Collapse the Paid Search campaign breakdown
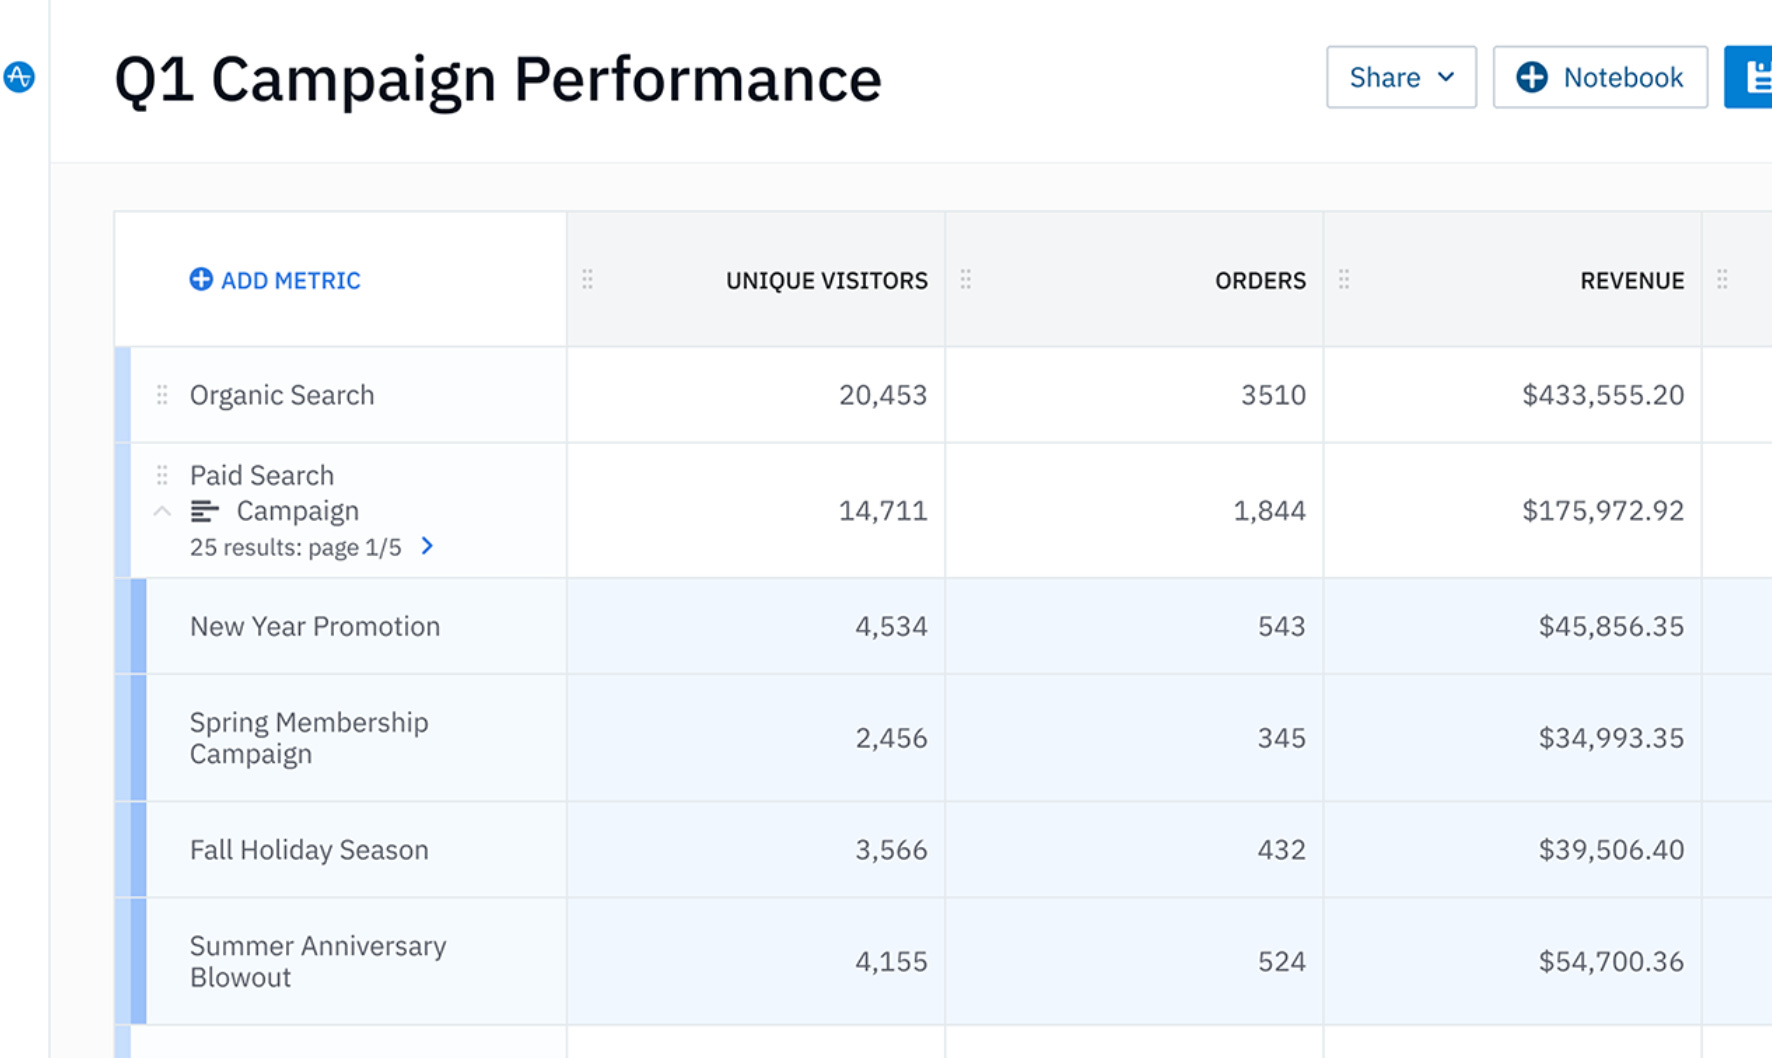Screen dimensions: 1772x1058 162,511
